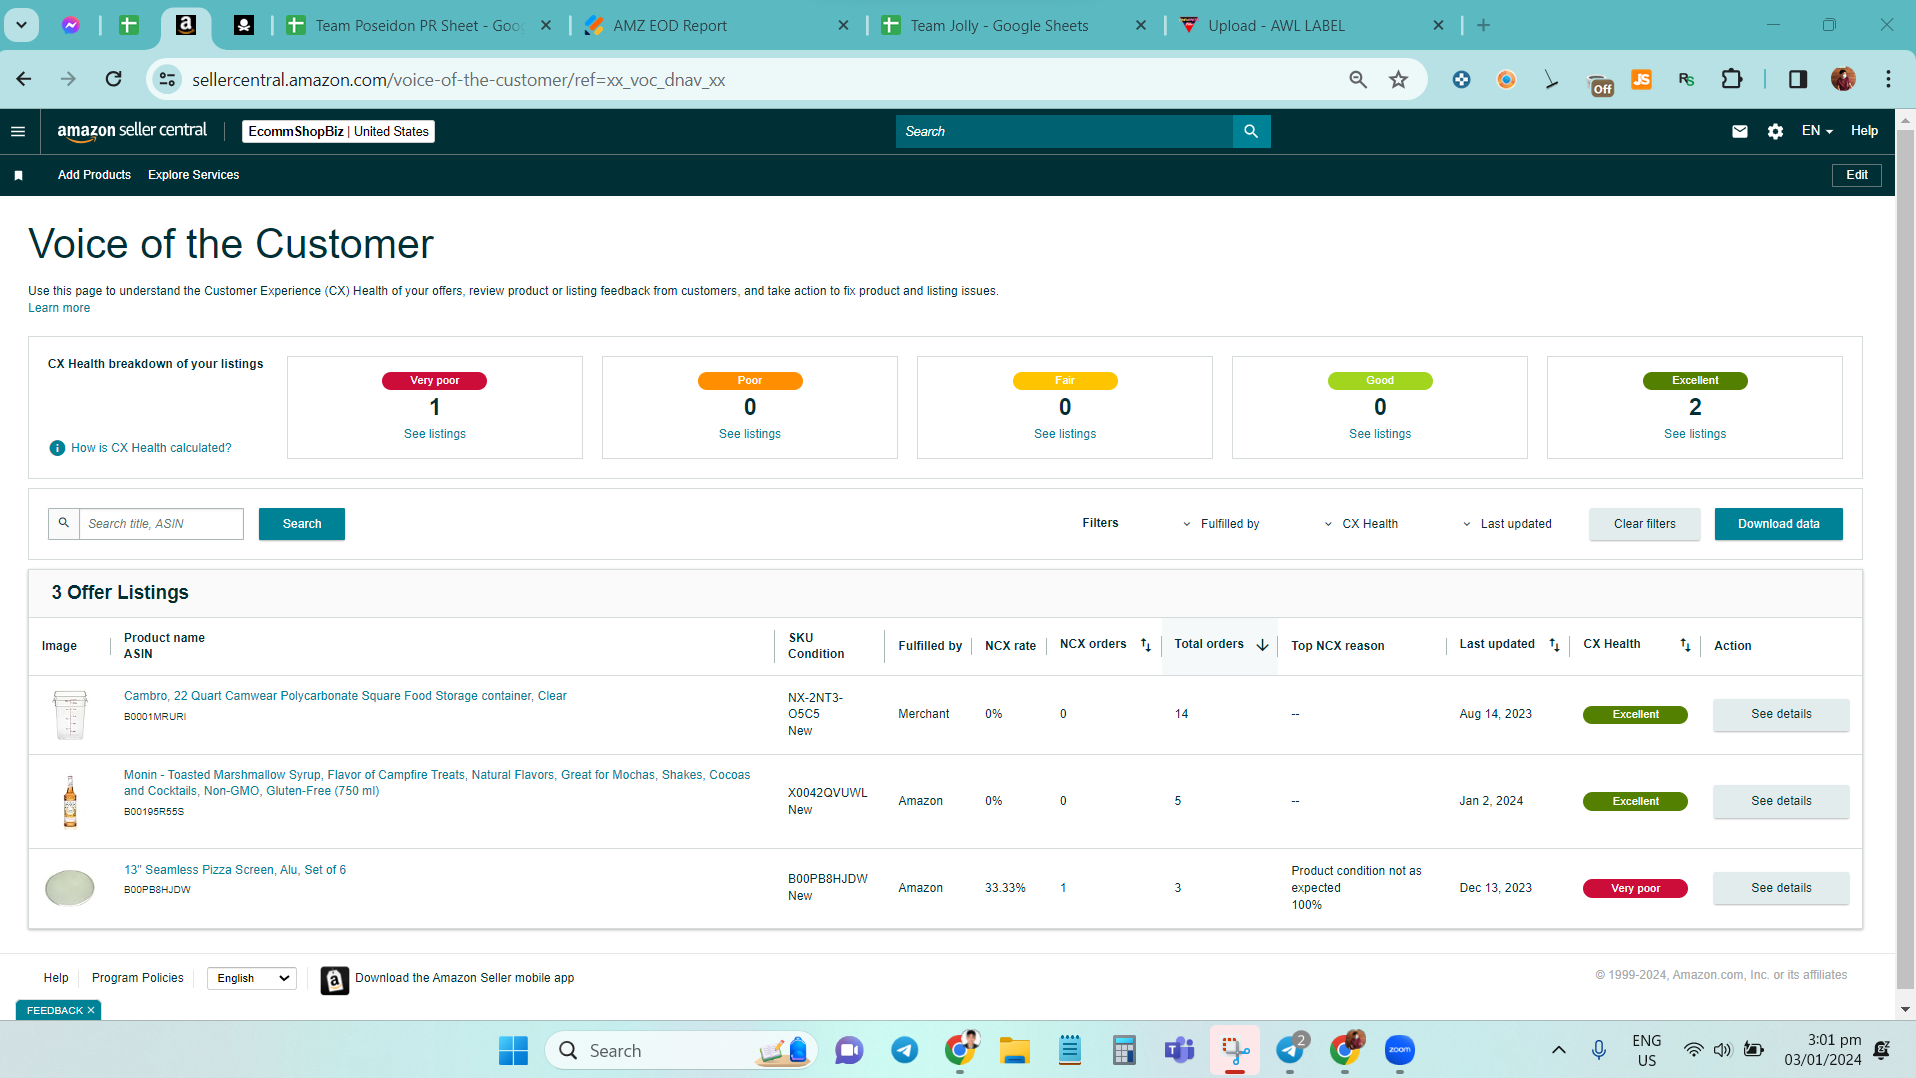Click Edit button in navigation bar
Viewport: 1916px width, 1078px height.
(x=1857, y=175)
